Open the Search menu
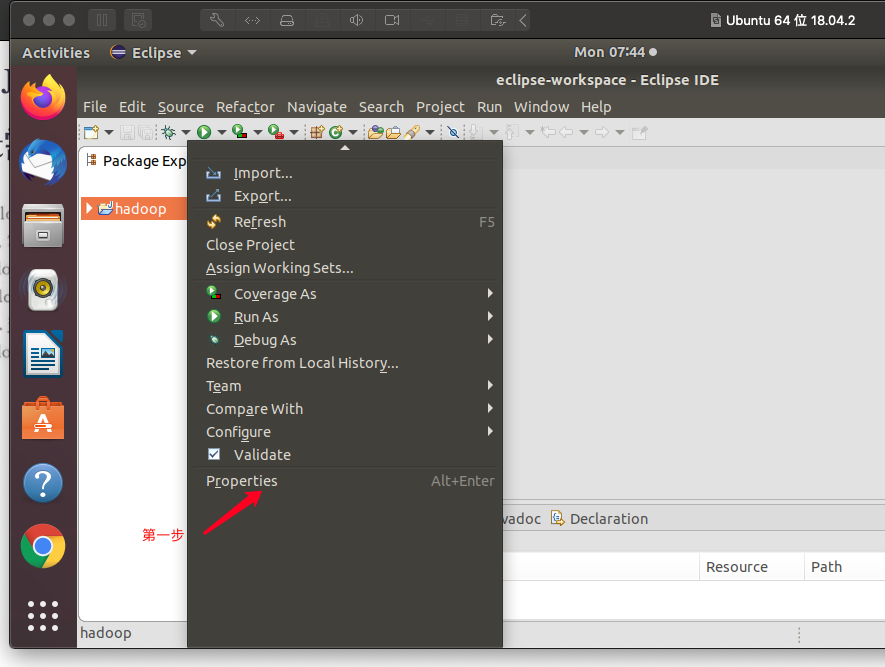 pos(382,107)
